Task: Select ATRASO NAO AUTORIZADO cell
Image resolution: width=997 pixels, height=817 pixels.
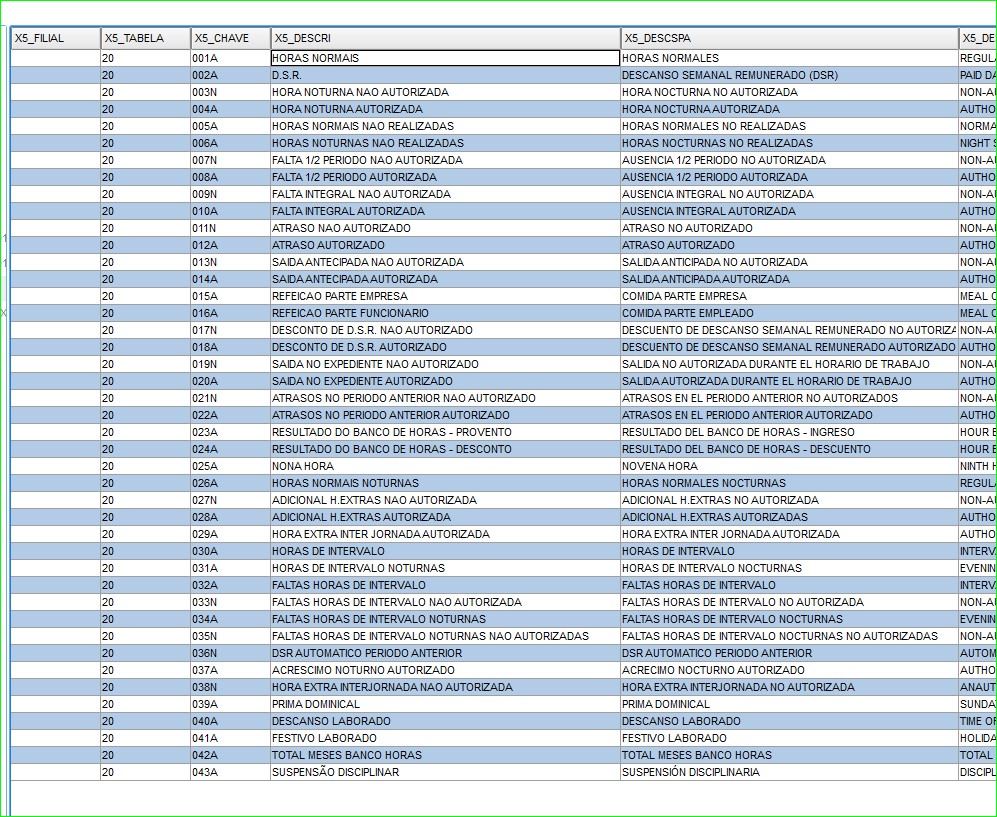Action: (x=446, y=228)
